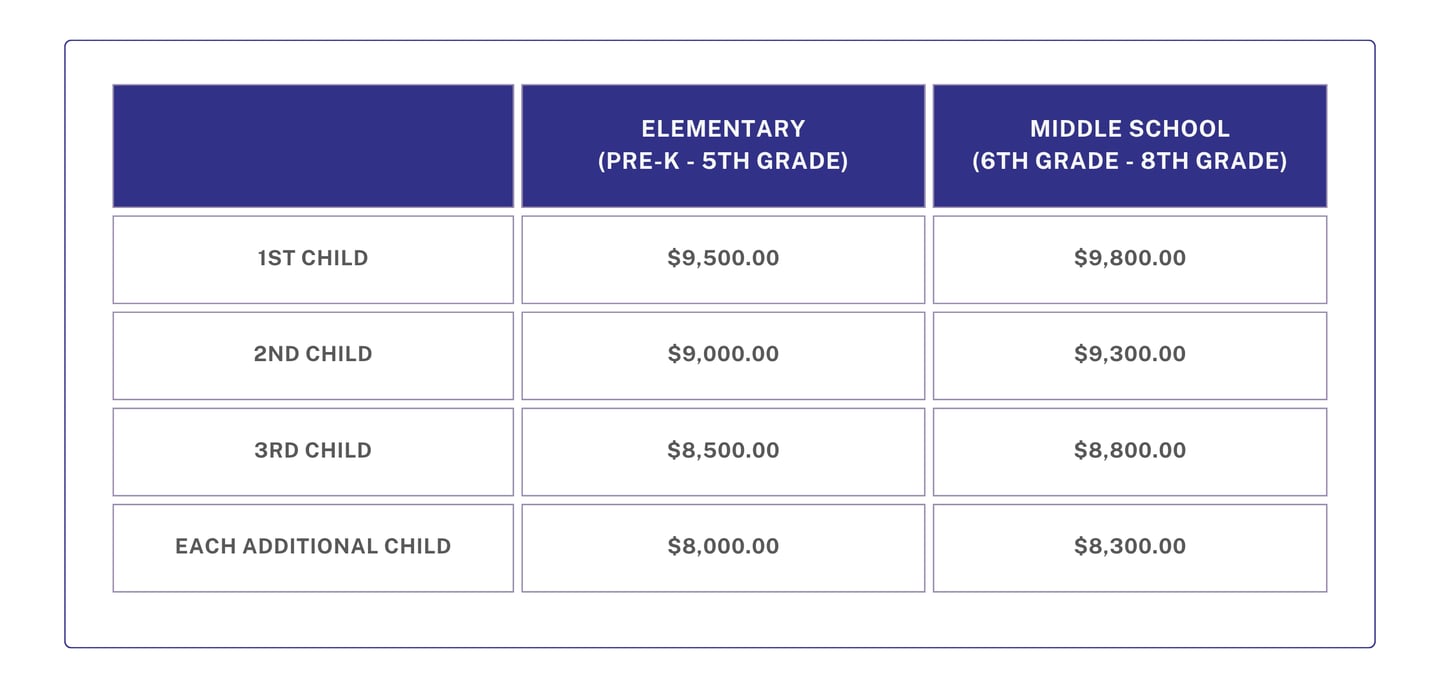Select the Middle School (6th - 8th Grade) header

[x=1130, y=146]
